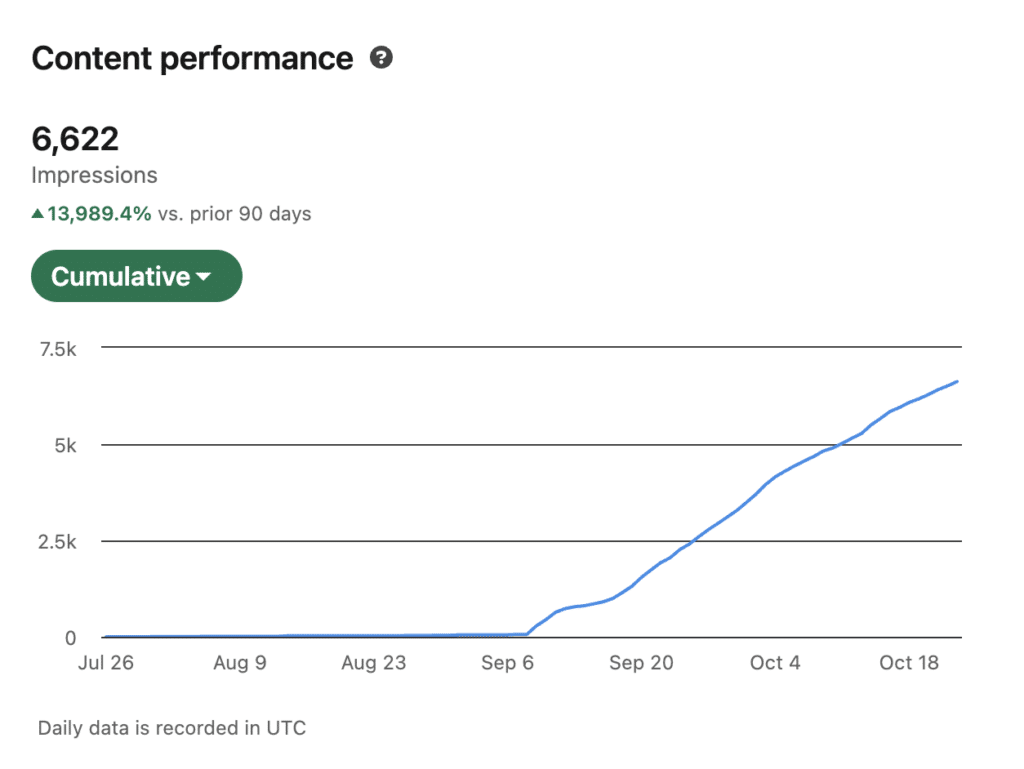1024x769 pixels.
Task: Click the Impressions label
Action: point(94,176)
